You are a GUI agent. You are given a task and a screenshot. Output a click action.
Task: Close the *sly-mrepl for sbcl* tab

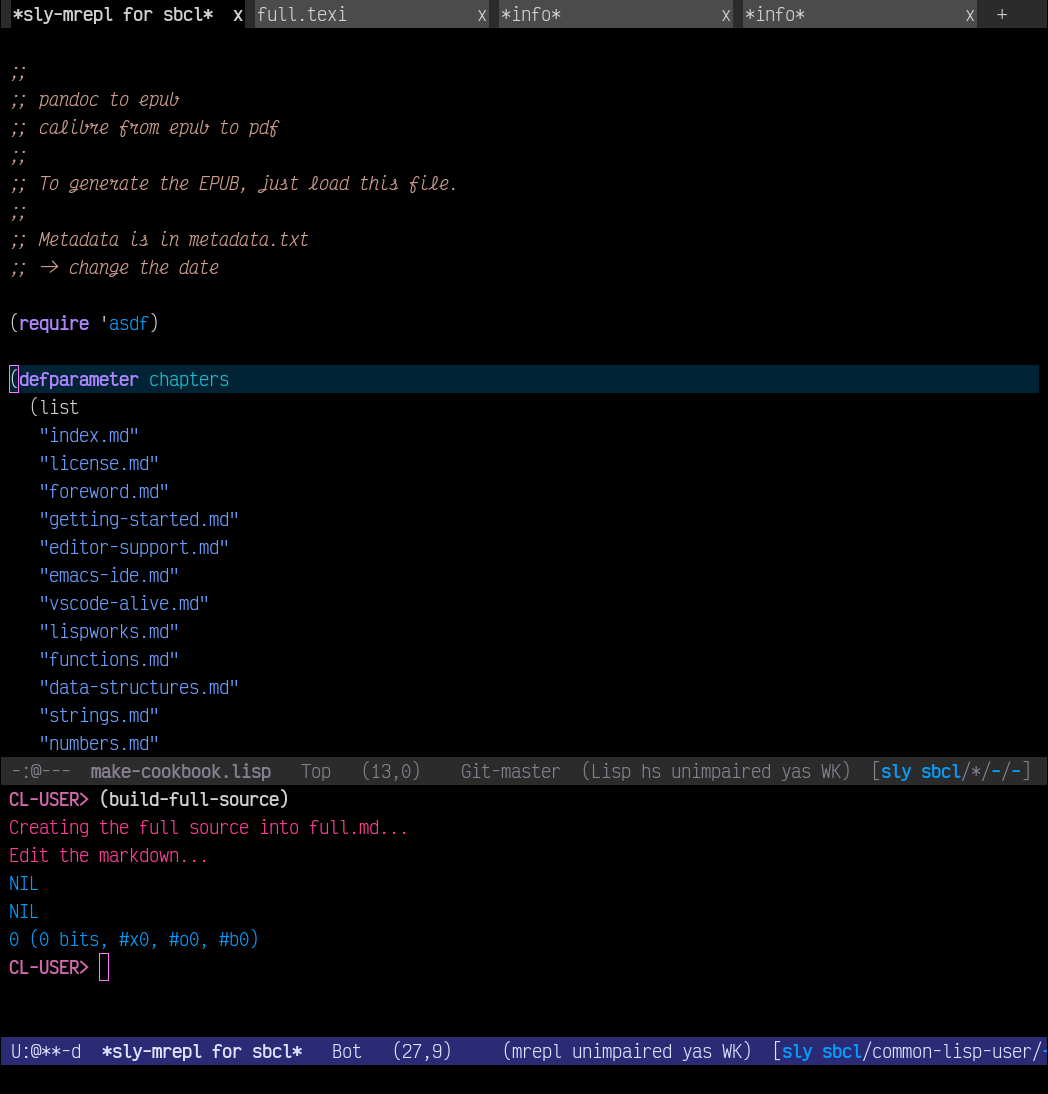[238, 15]
